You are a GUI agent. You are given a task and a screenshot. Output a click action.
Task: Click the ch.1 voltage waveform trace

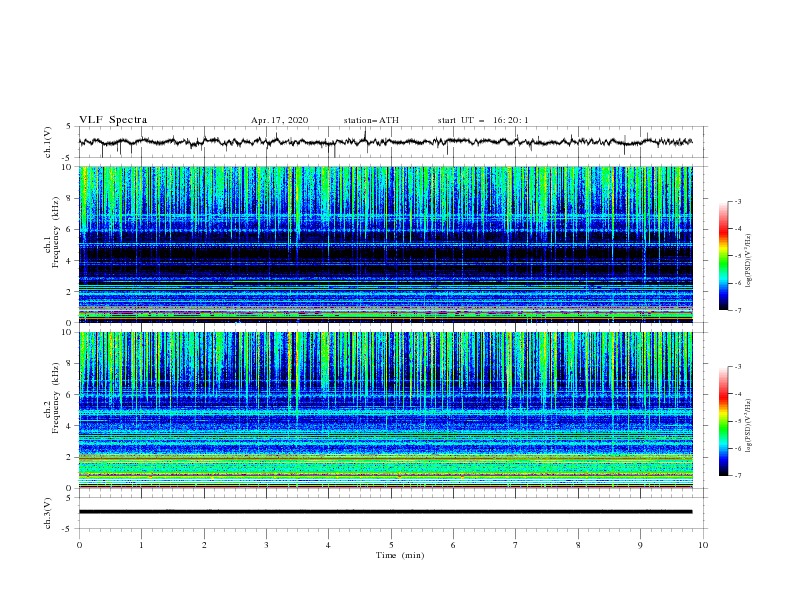385,142
